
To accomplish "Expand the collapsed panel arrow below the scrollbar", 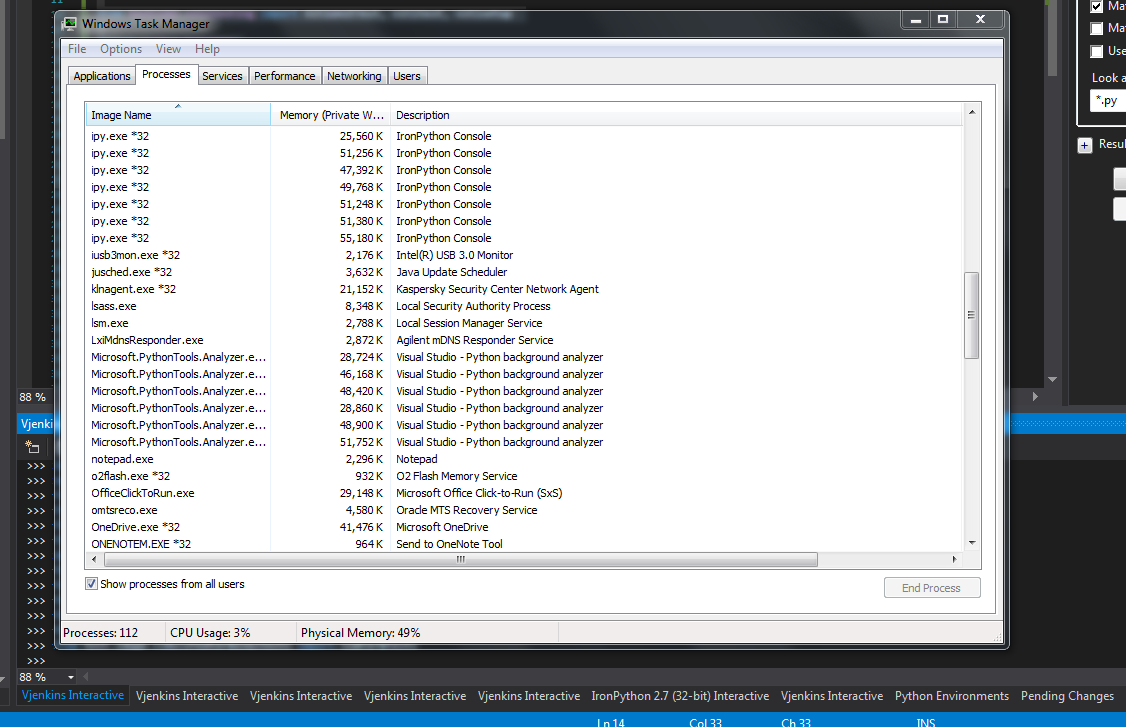I will click(1052, 380).
